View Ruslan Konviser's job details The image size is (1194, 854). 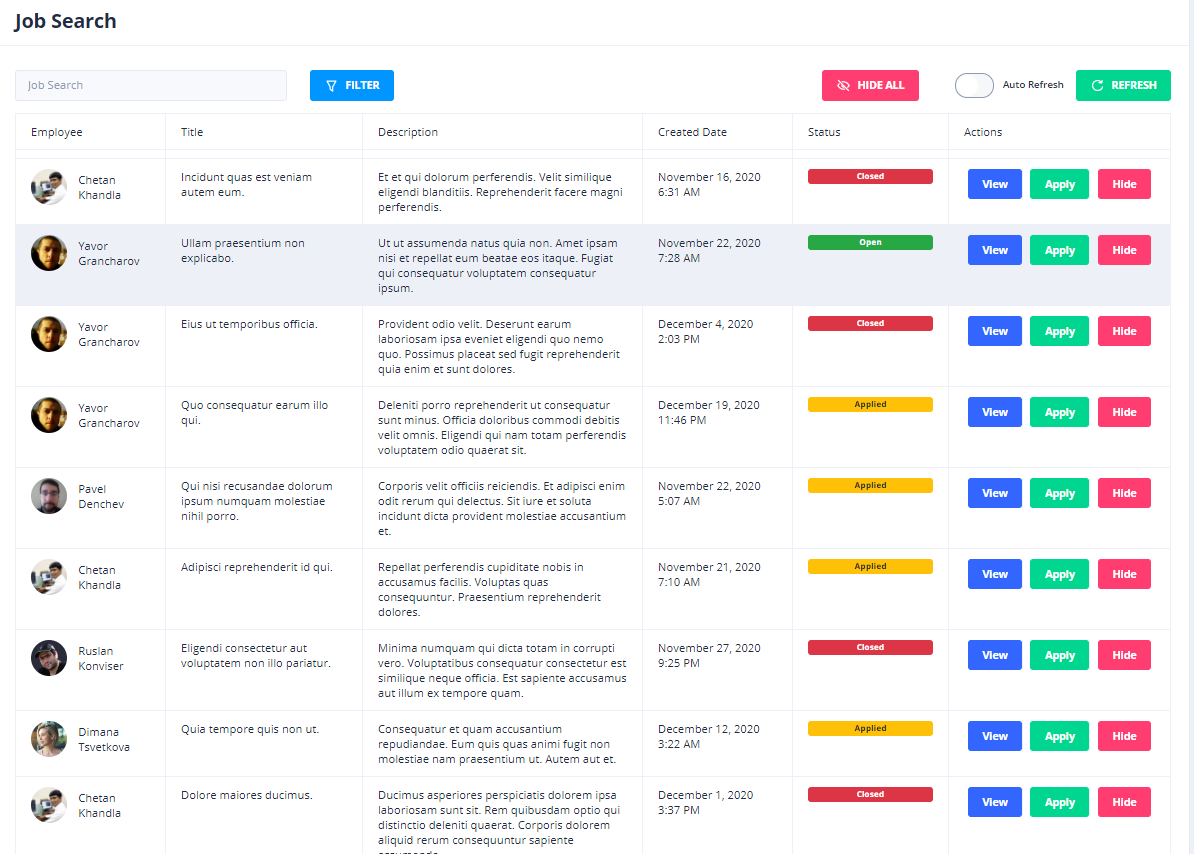[995, 655]
